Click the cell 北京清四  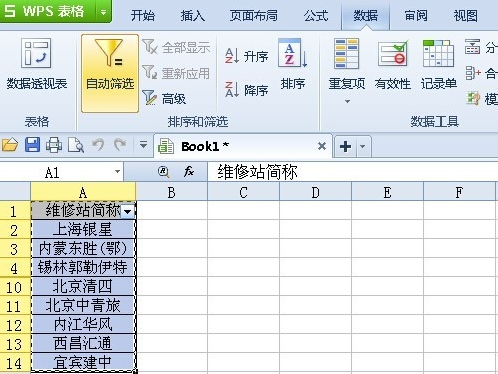(x=83, y=286)
